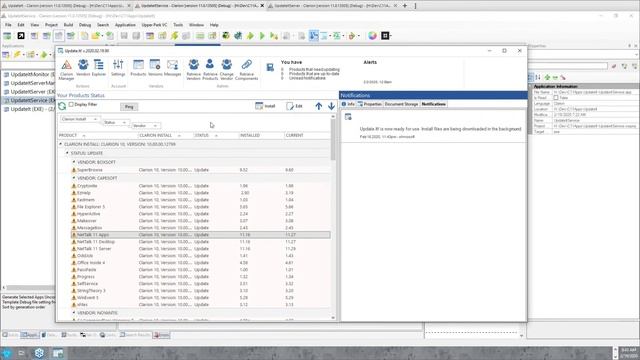The width and height of the screenshot is (640, 360).
Task: Collapse the Vendor: Noyantis group
Action: point(74,313)
